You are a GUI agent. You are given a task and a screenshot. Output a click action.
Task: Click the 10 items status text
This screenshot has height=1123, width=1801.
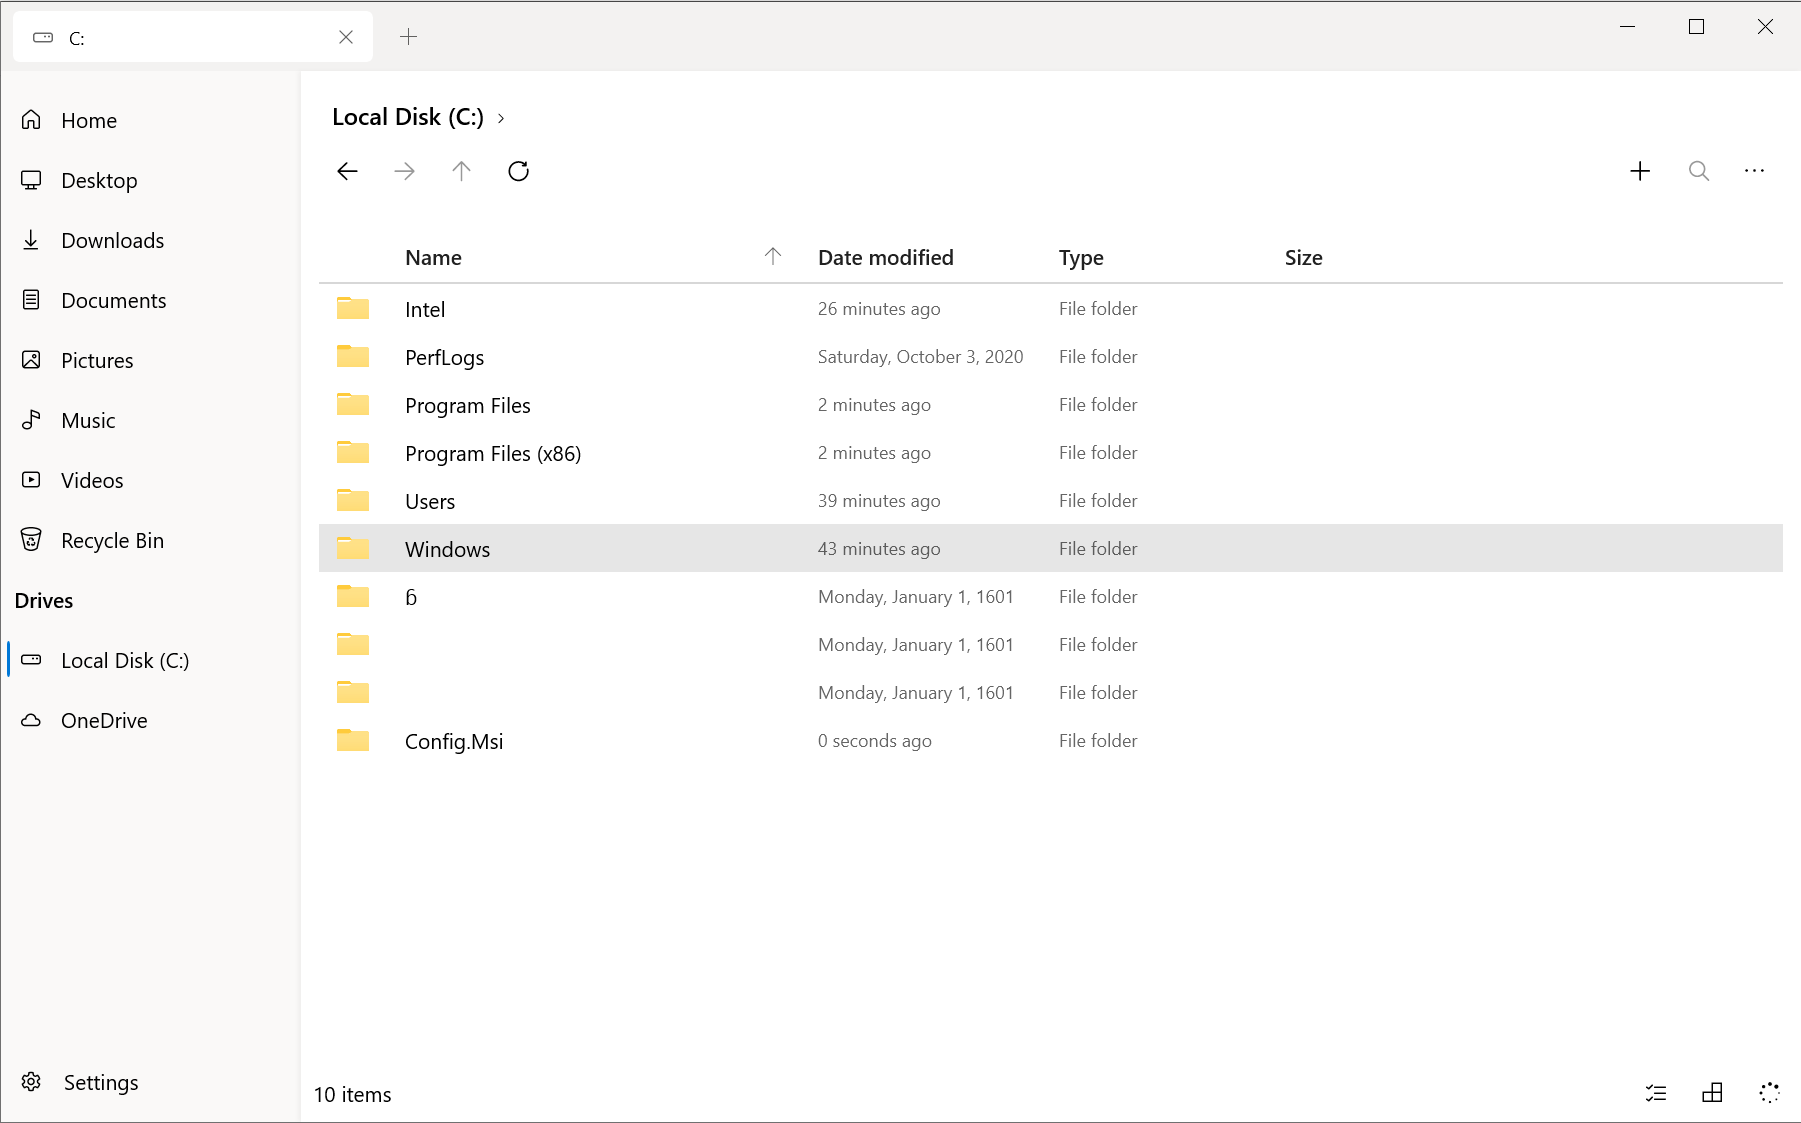(x=353, y=1095)
